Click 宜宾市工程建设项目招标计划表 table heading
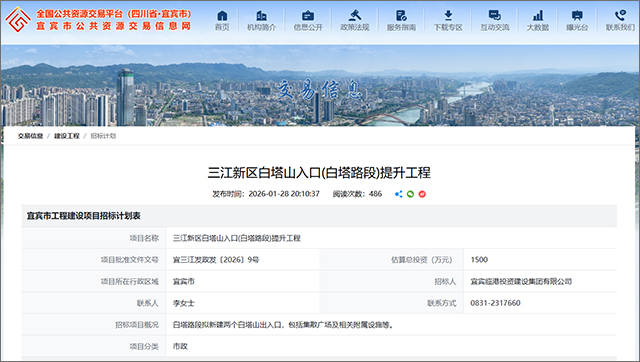Image resolution: width=640 pixels, height=362 pixels. pyautogui.click(x=84, y=216)
